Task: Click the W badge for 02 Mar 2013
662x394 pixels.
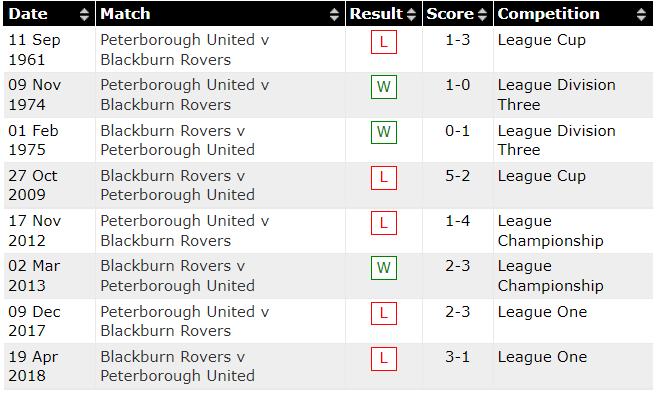Action: [x=384, y=268]
